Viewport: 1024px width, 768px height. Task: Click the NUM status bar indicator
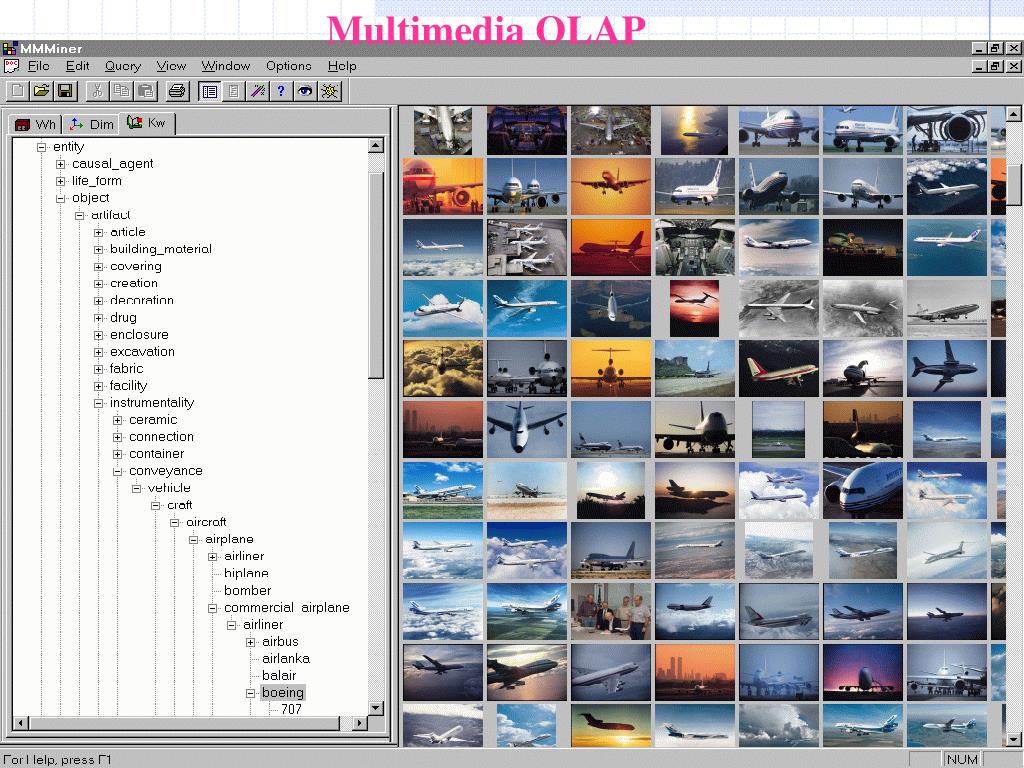pos(962,759)
